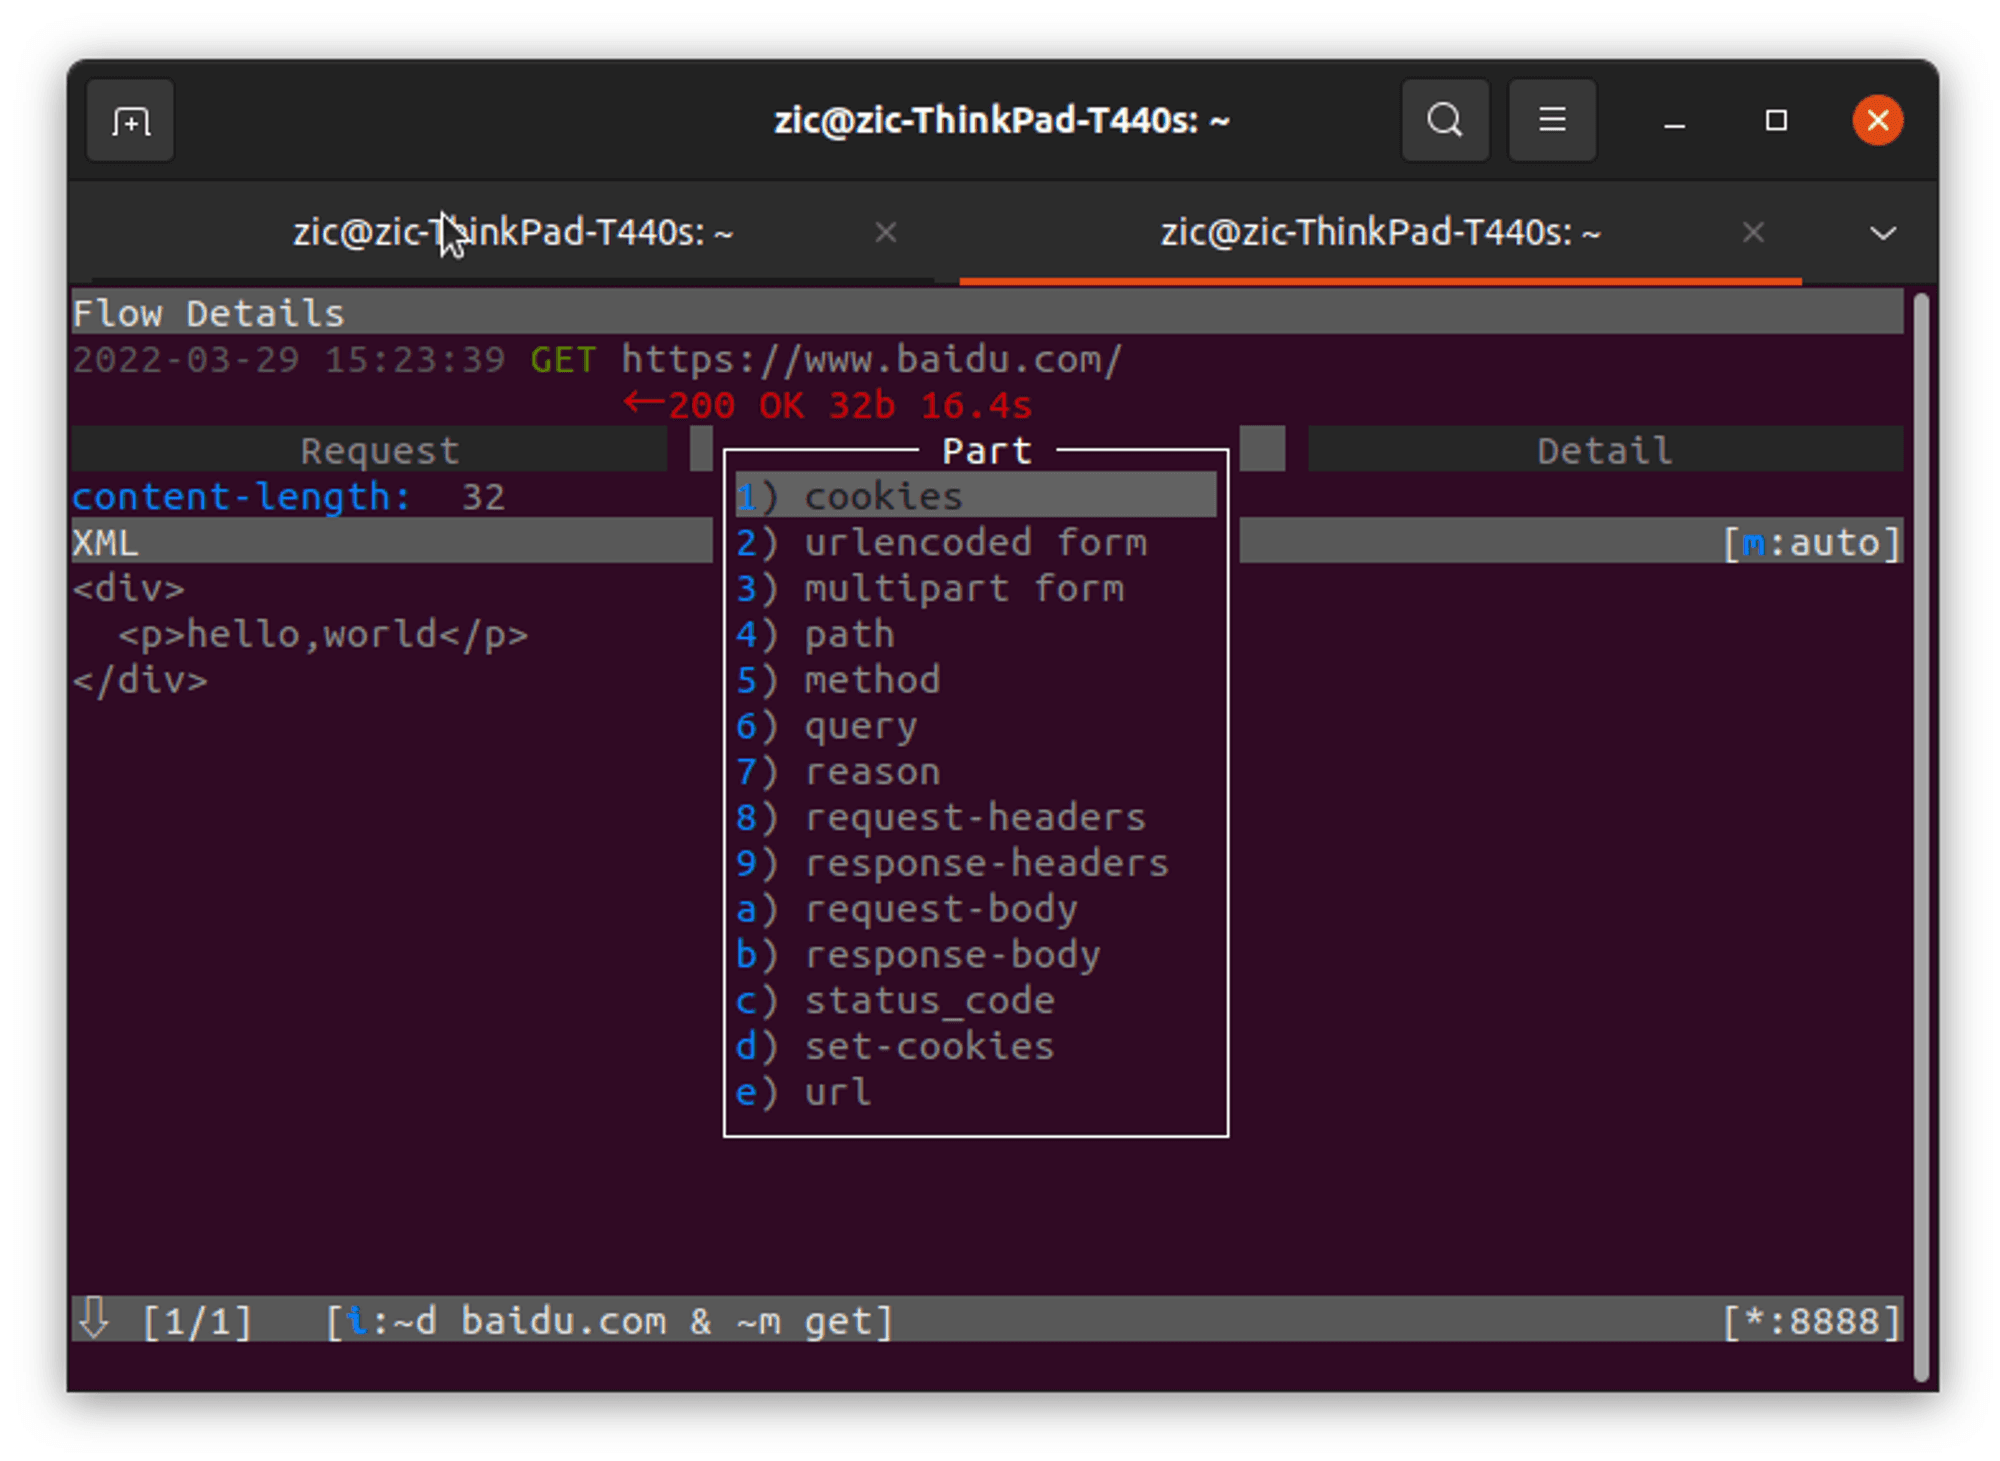Switch to the Request tab in Flow Details

(x=370, y=450)
